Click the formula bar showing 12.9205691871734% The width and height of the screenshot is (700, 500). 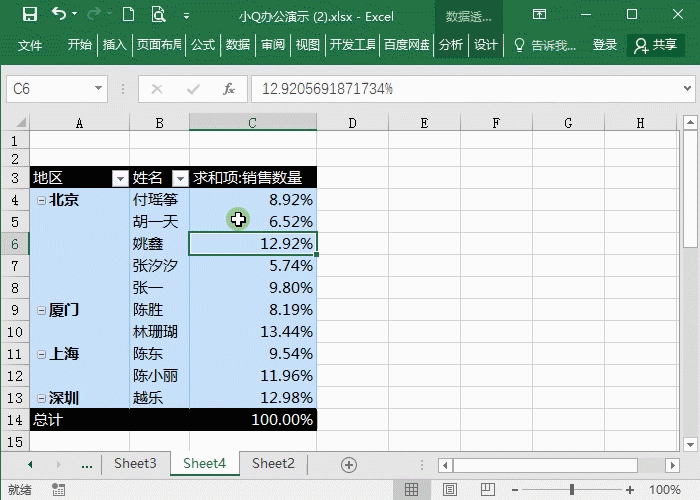467,89
